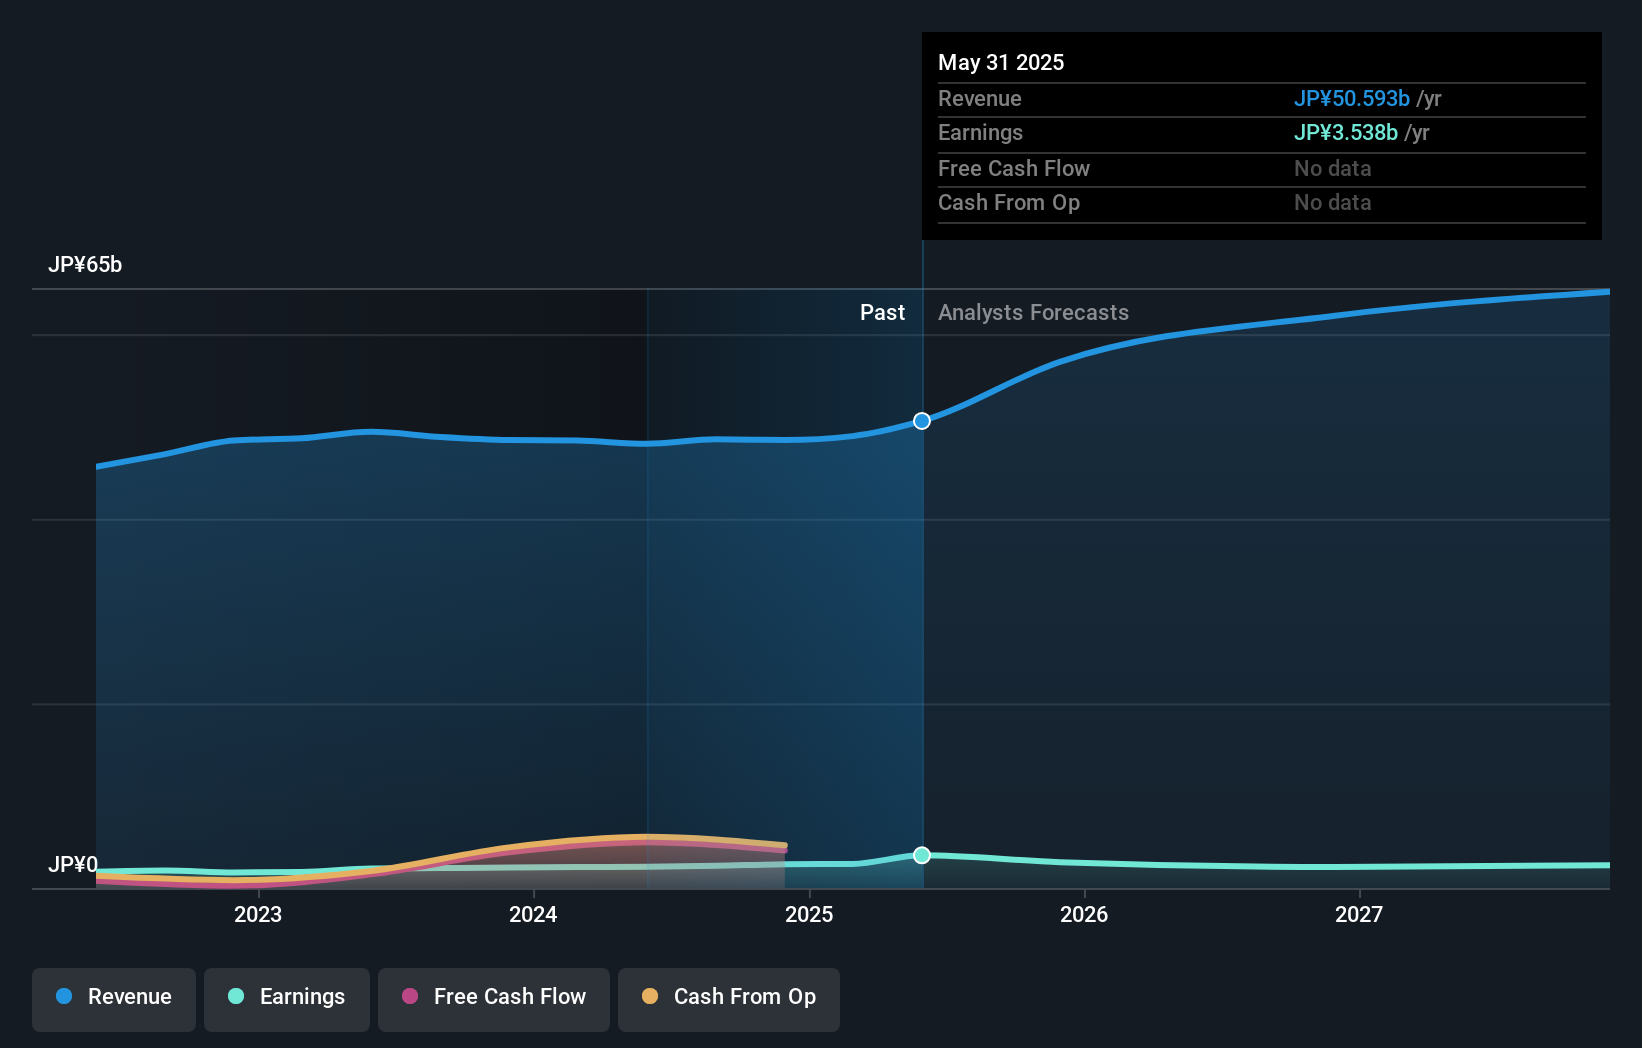Toggle the Free Cash Flow legend button
Image resolution: width=1642 pixels, height=1048 pixels.
[494, 999]
